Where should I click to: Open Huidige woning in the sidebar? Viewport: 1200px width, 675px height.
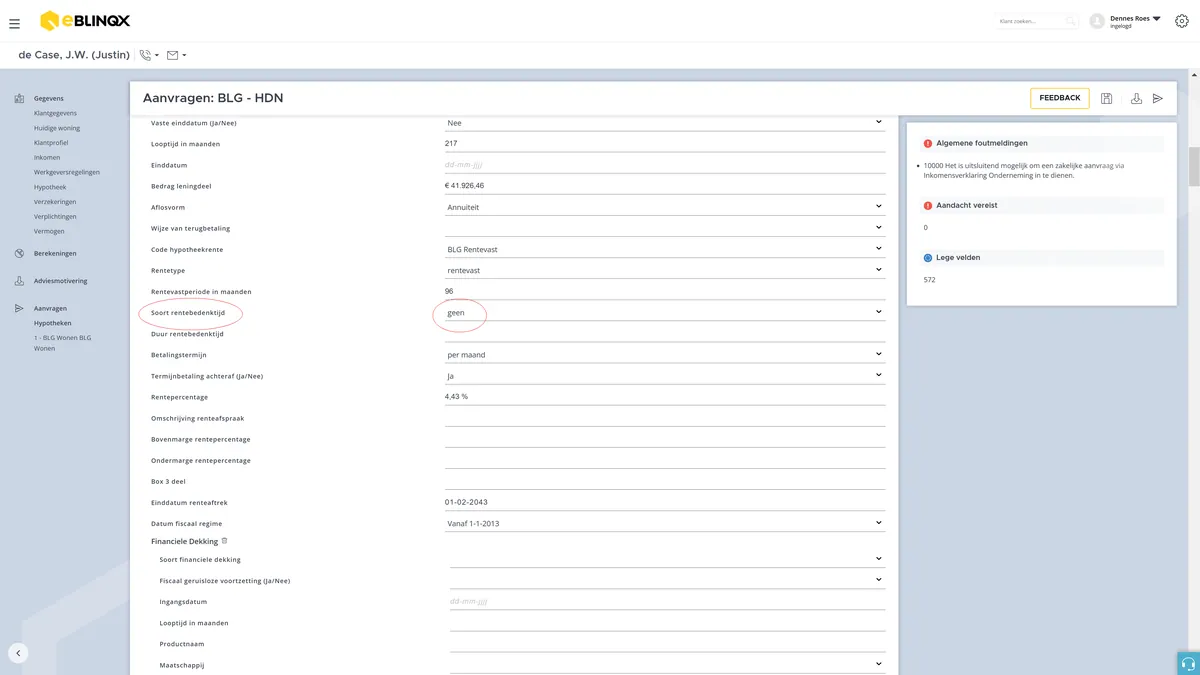[57, 128]
